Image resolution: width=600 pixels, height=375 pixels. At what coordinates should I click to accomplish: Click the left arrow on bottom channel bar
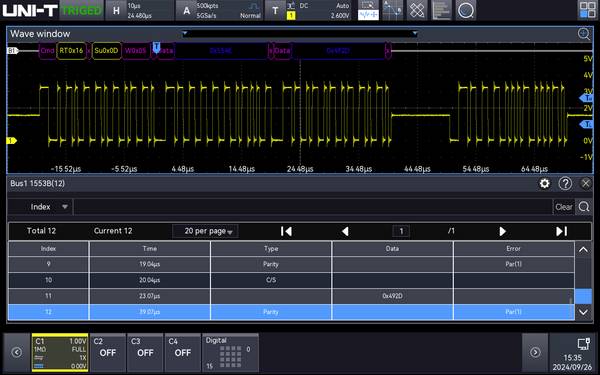coord(16,352)
